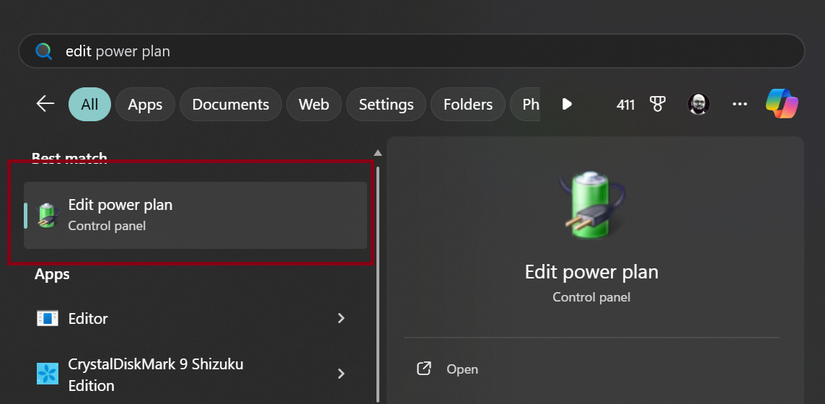
Task: Switch to the Apps filter tab
Action: point(145,105)
